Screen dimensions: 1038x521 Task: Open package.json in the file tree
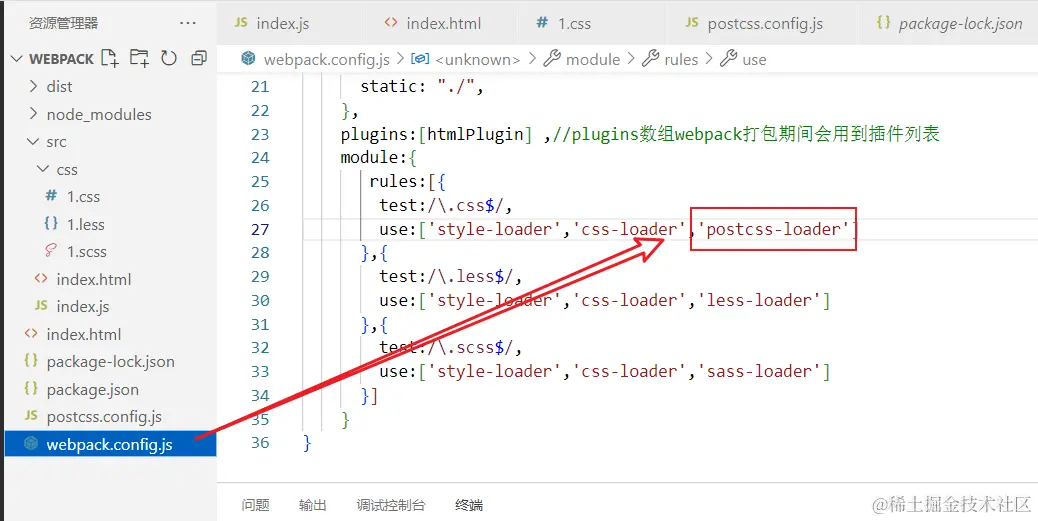coord(93,389)
